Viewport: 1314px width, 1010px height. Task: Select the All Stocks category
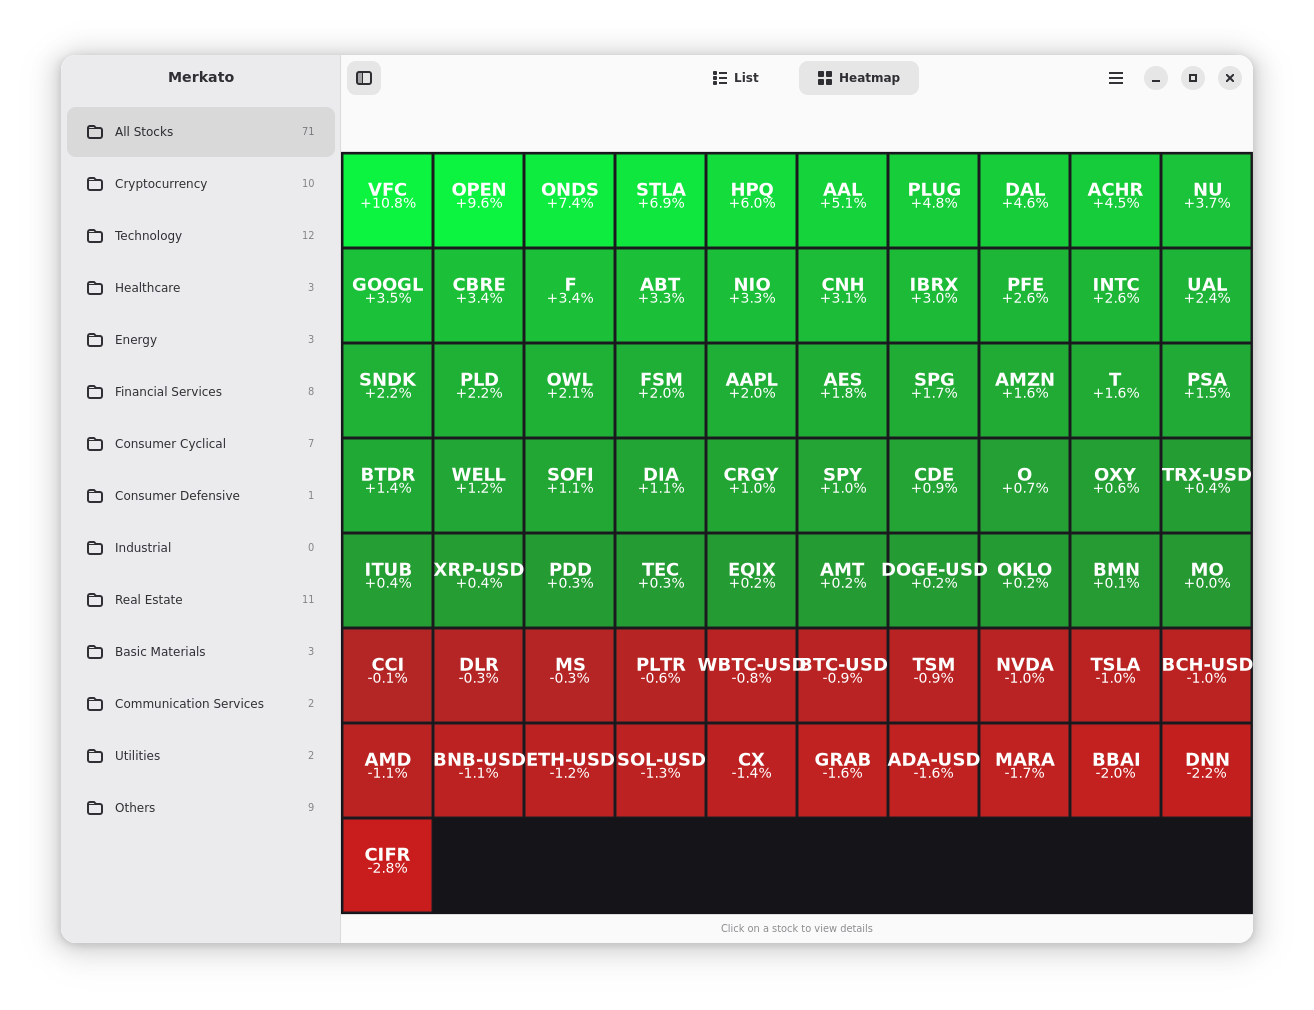[201, 132]
